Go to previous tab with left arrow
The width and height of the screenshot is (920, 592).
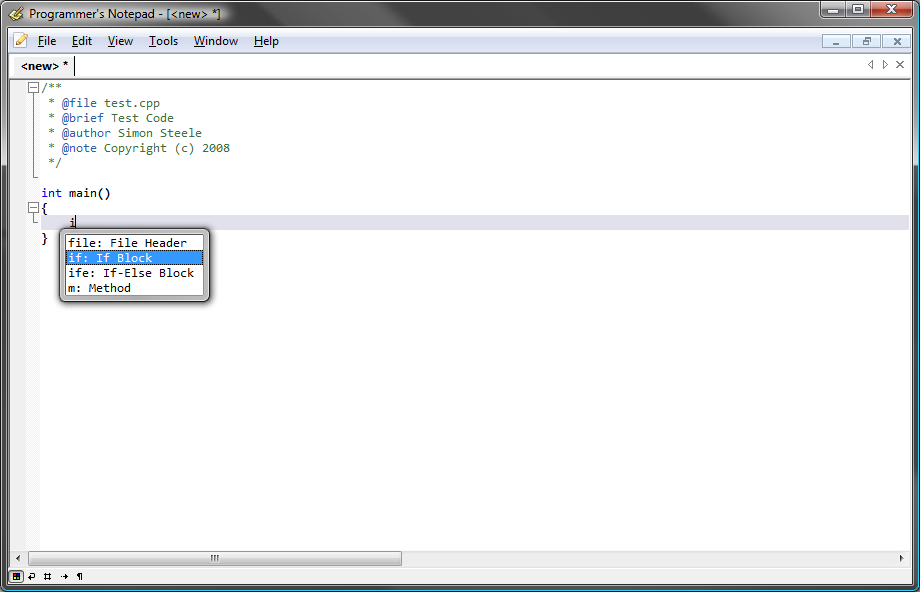pyautogui.click(x=870, y=65)
